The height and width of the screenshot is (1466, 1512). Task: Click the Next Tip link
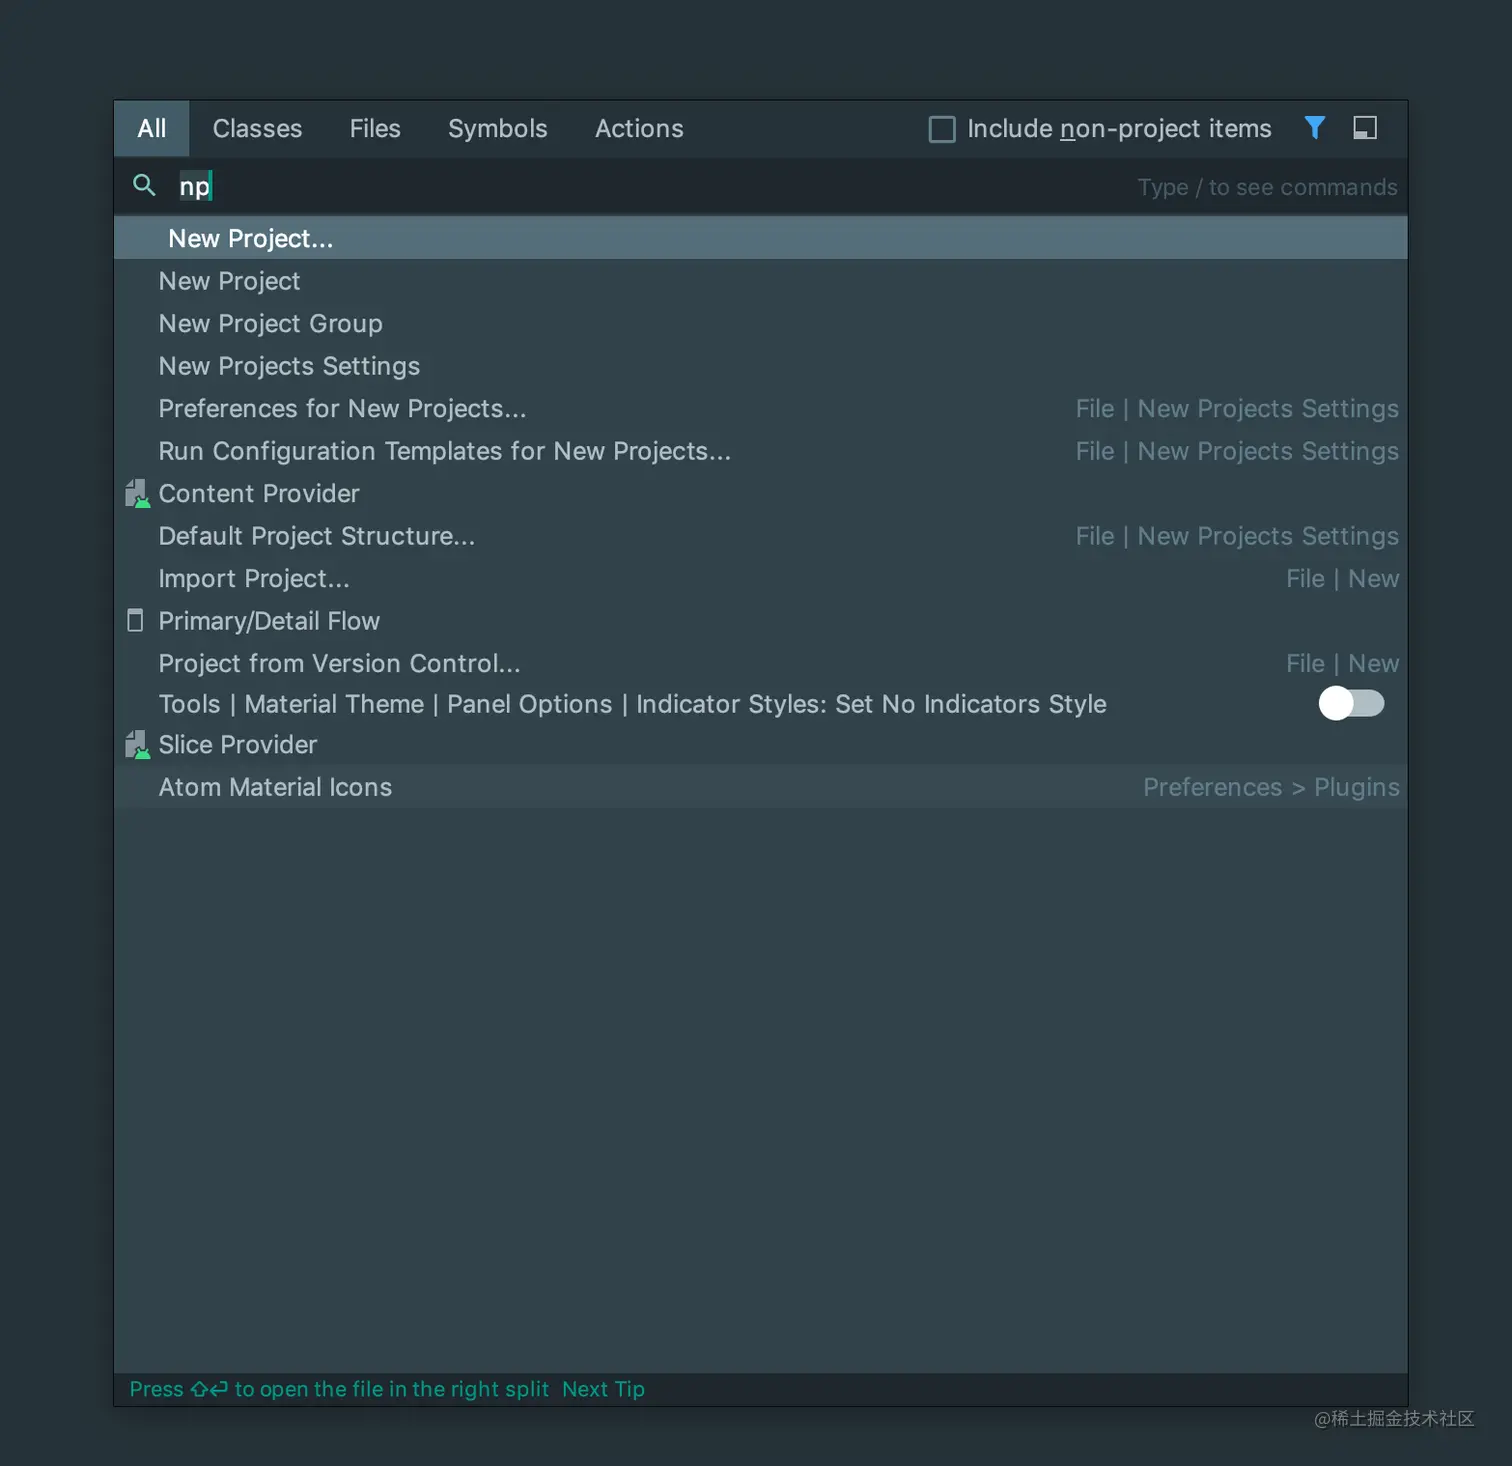pos(603,1389)
